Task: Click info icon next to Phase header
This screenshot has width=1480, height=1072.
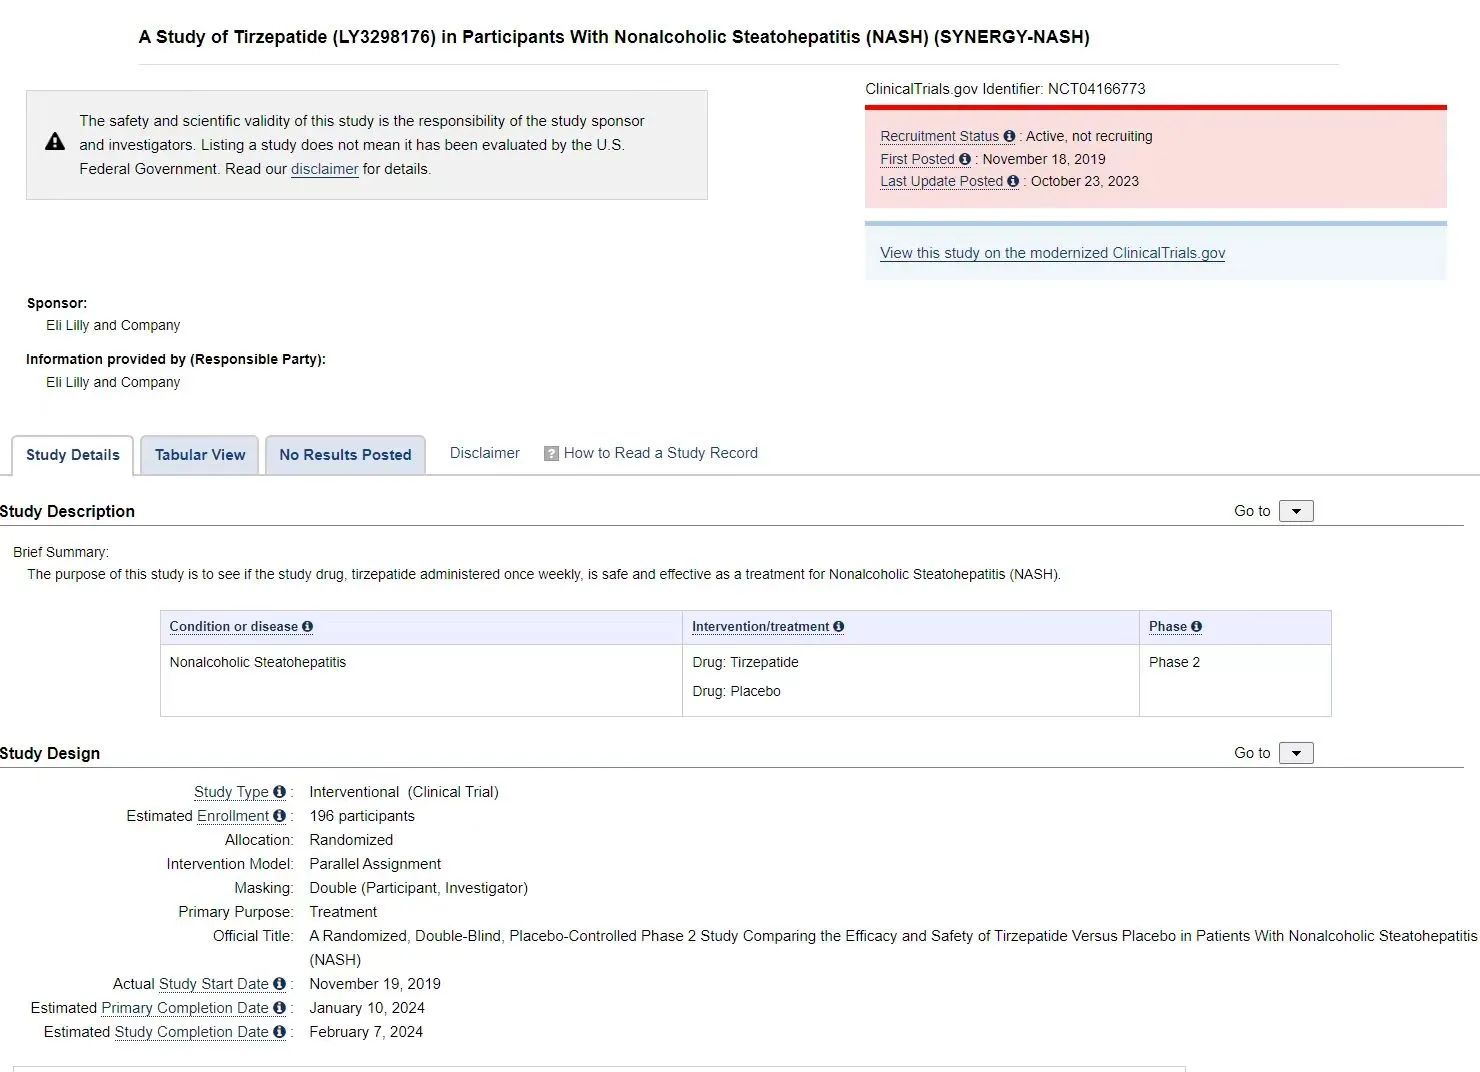Action: [x=1196, y=627]
